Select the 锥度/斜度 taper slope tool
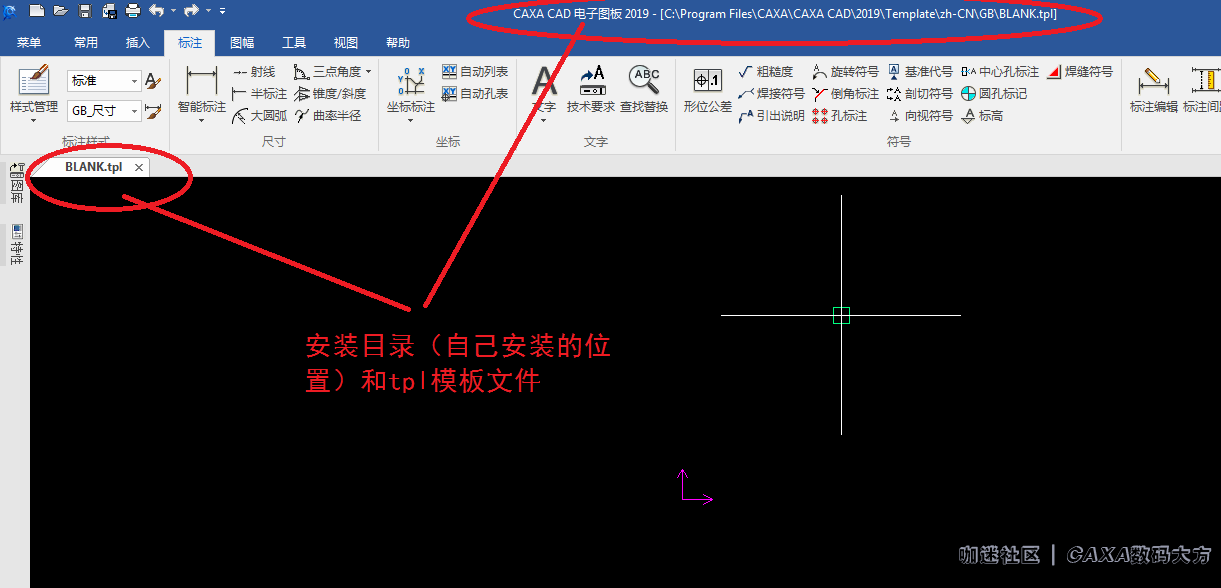This screenshot has width=1221, height=588. (x=331, y=94)
